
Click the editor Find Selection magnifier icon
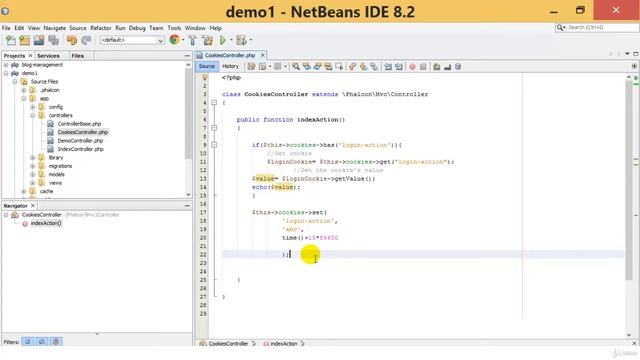[x=296, y=67]
